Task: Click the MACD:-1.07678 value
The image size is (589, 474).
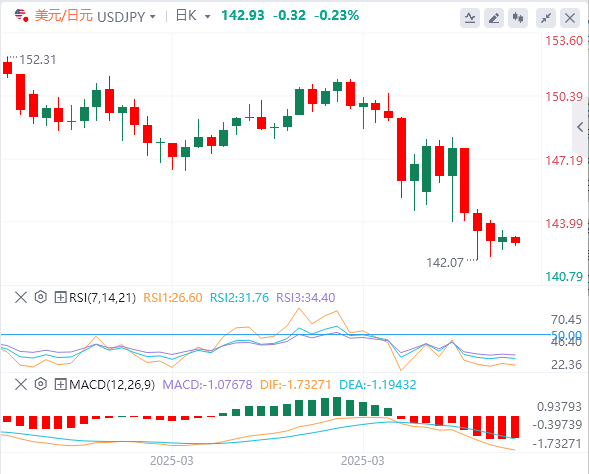Action: (x=207, y=385)
